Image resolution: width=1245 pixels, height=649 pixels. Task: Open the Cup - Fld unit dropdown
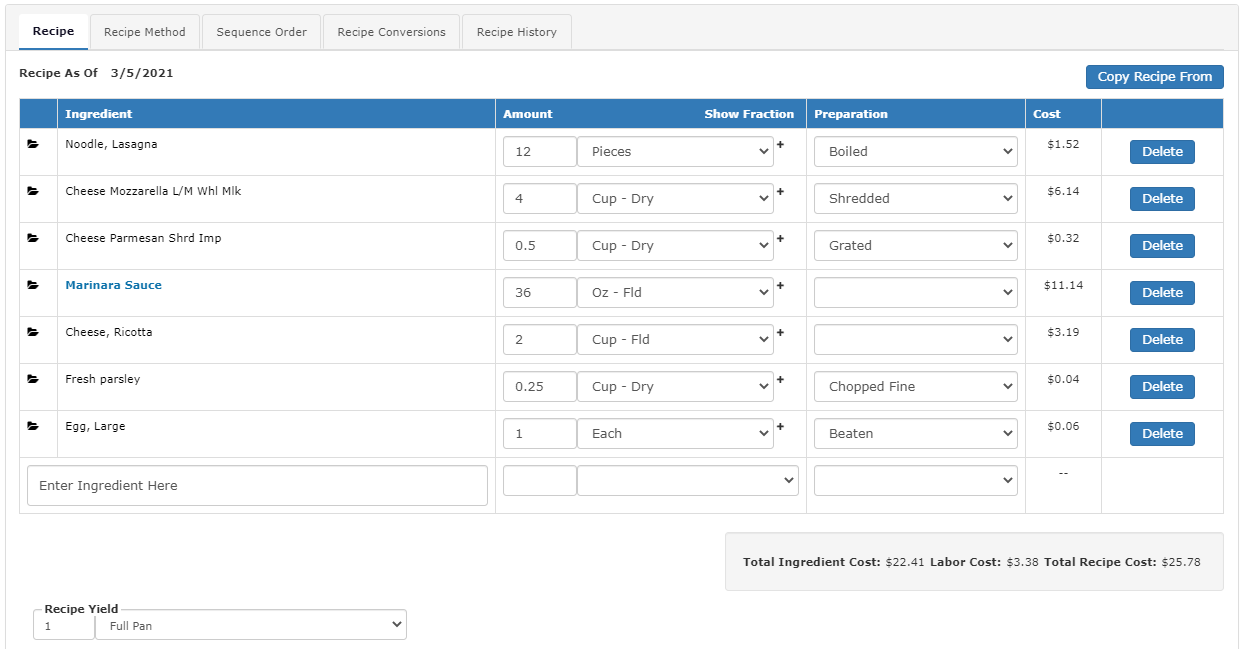click(675, 340)
